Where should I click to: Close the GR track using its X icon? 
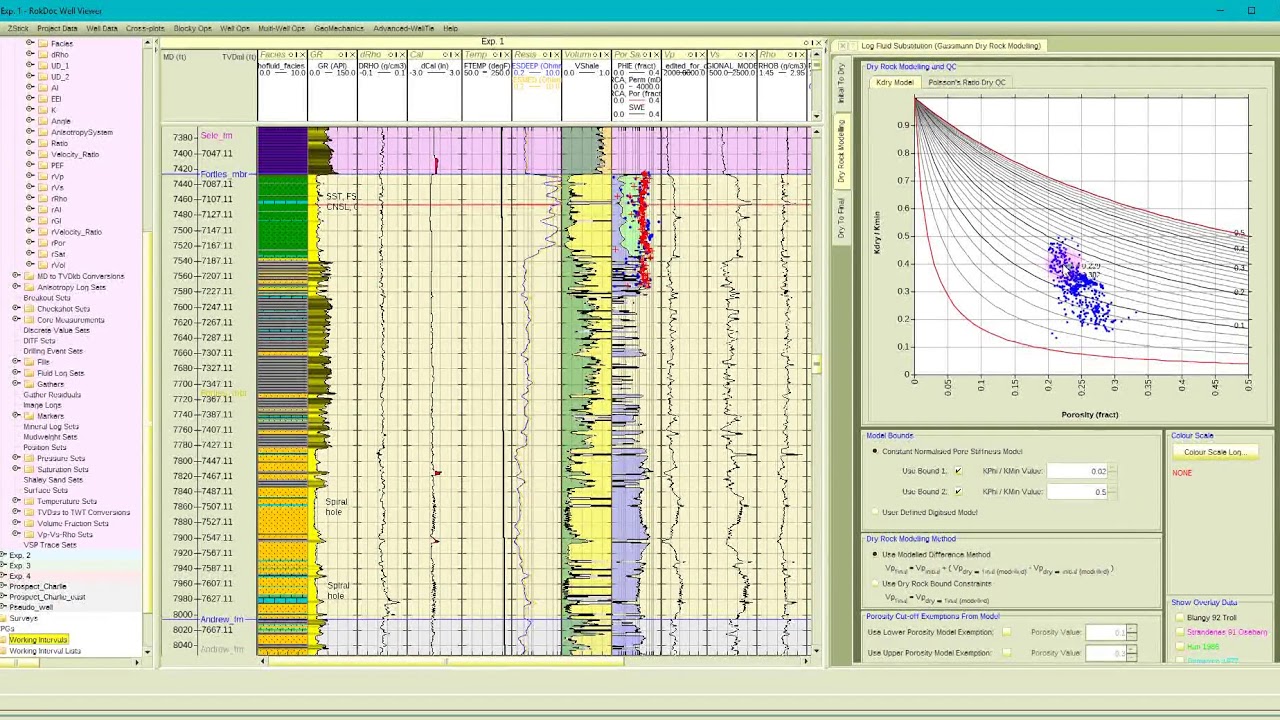[x=352, y=54]
